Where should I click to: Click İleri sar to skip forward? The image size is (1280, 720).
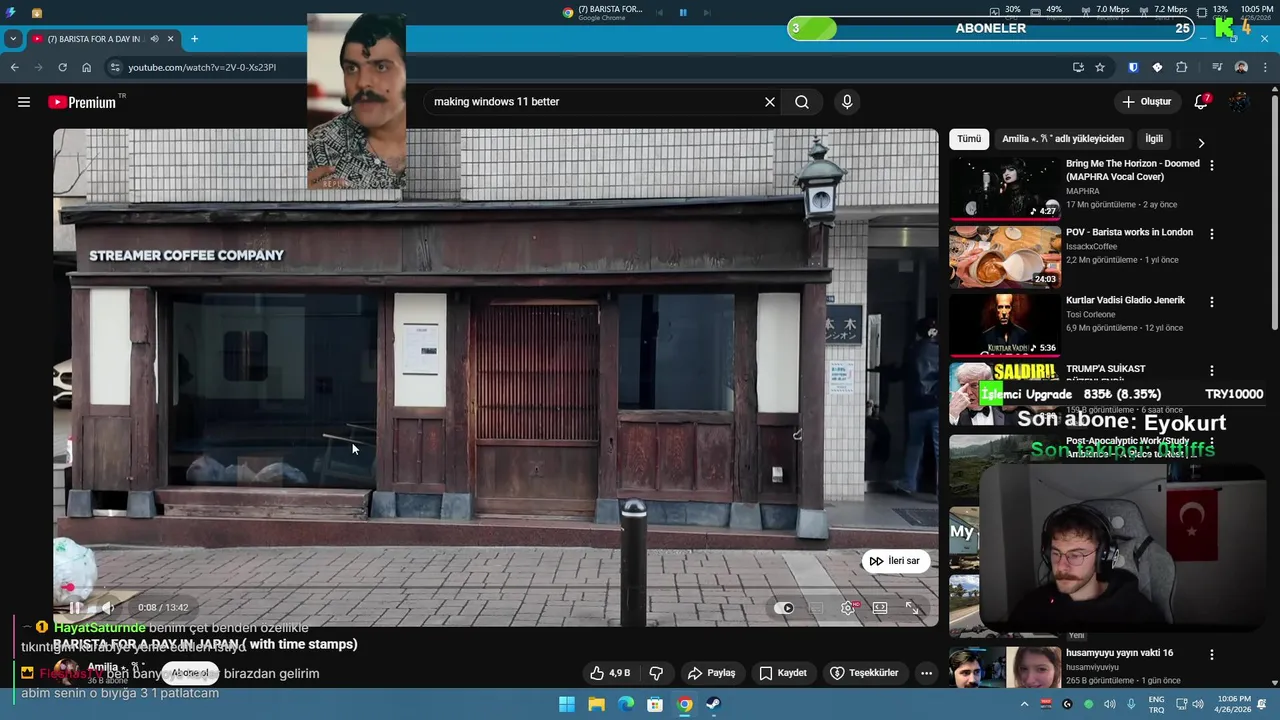[x=894, y=561]
